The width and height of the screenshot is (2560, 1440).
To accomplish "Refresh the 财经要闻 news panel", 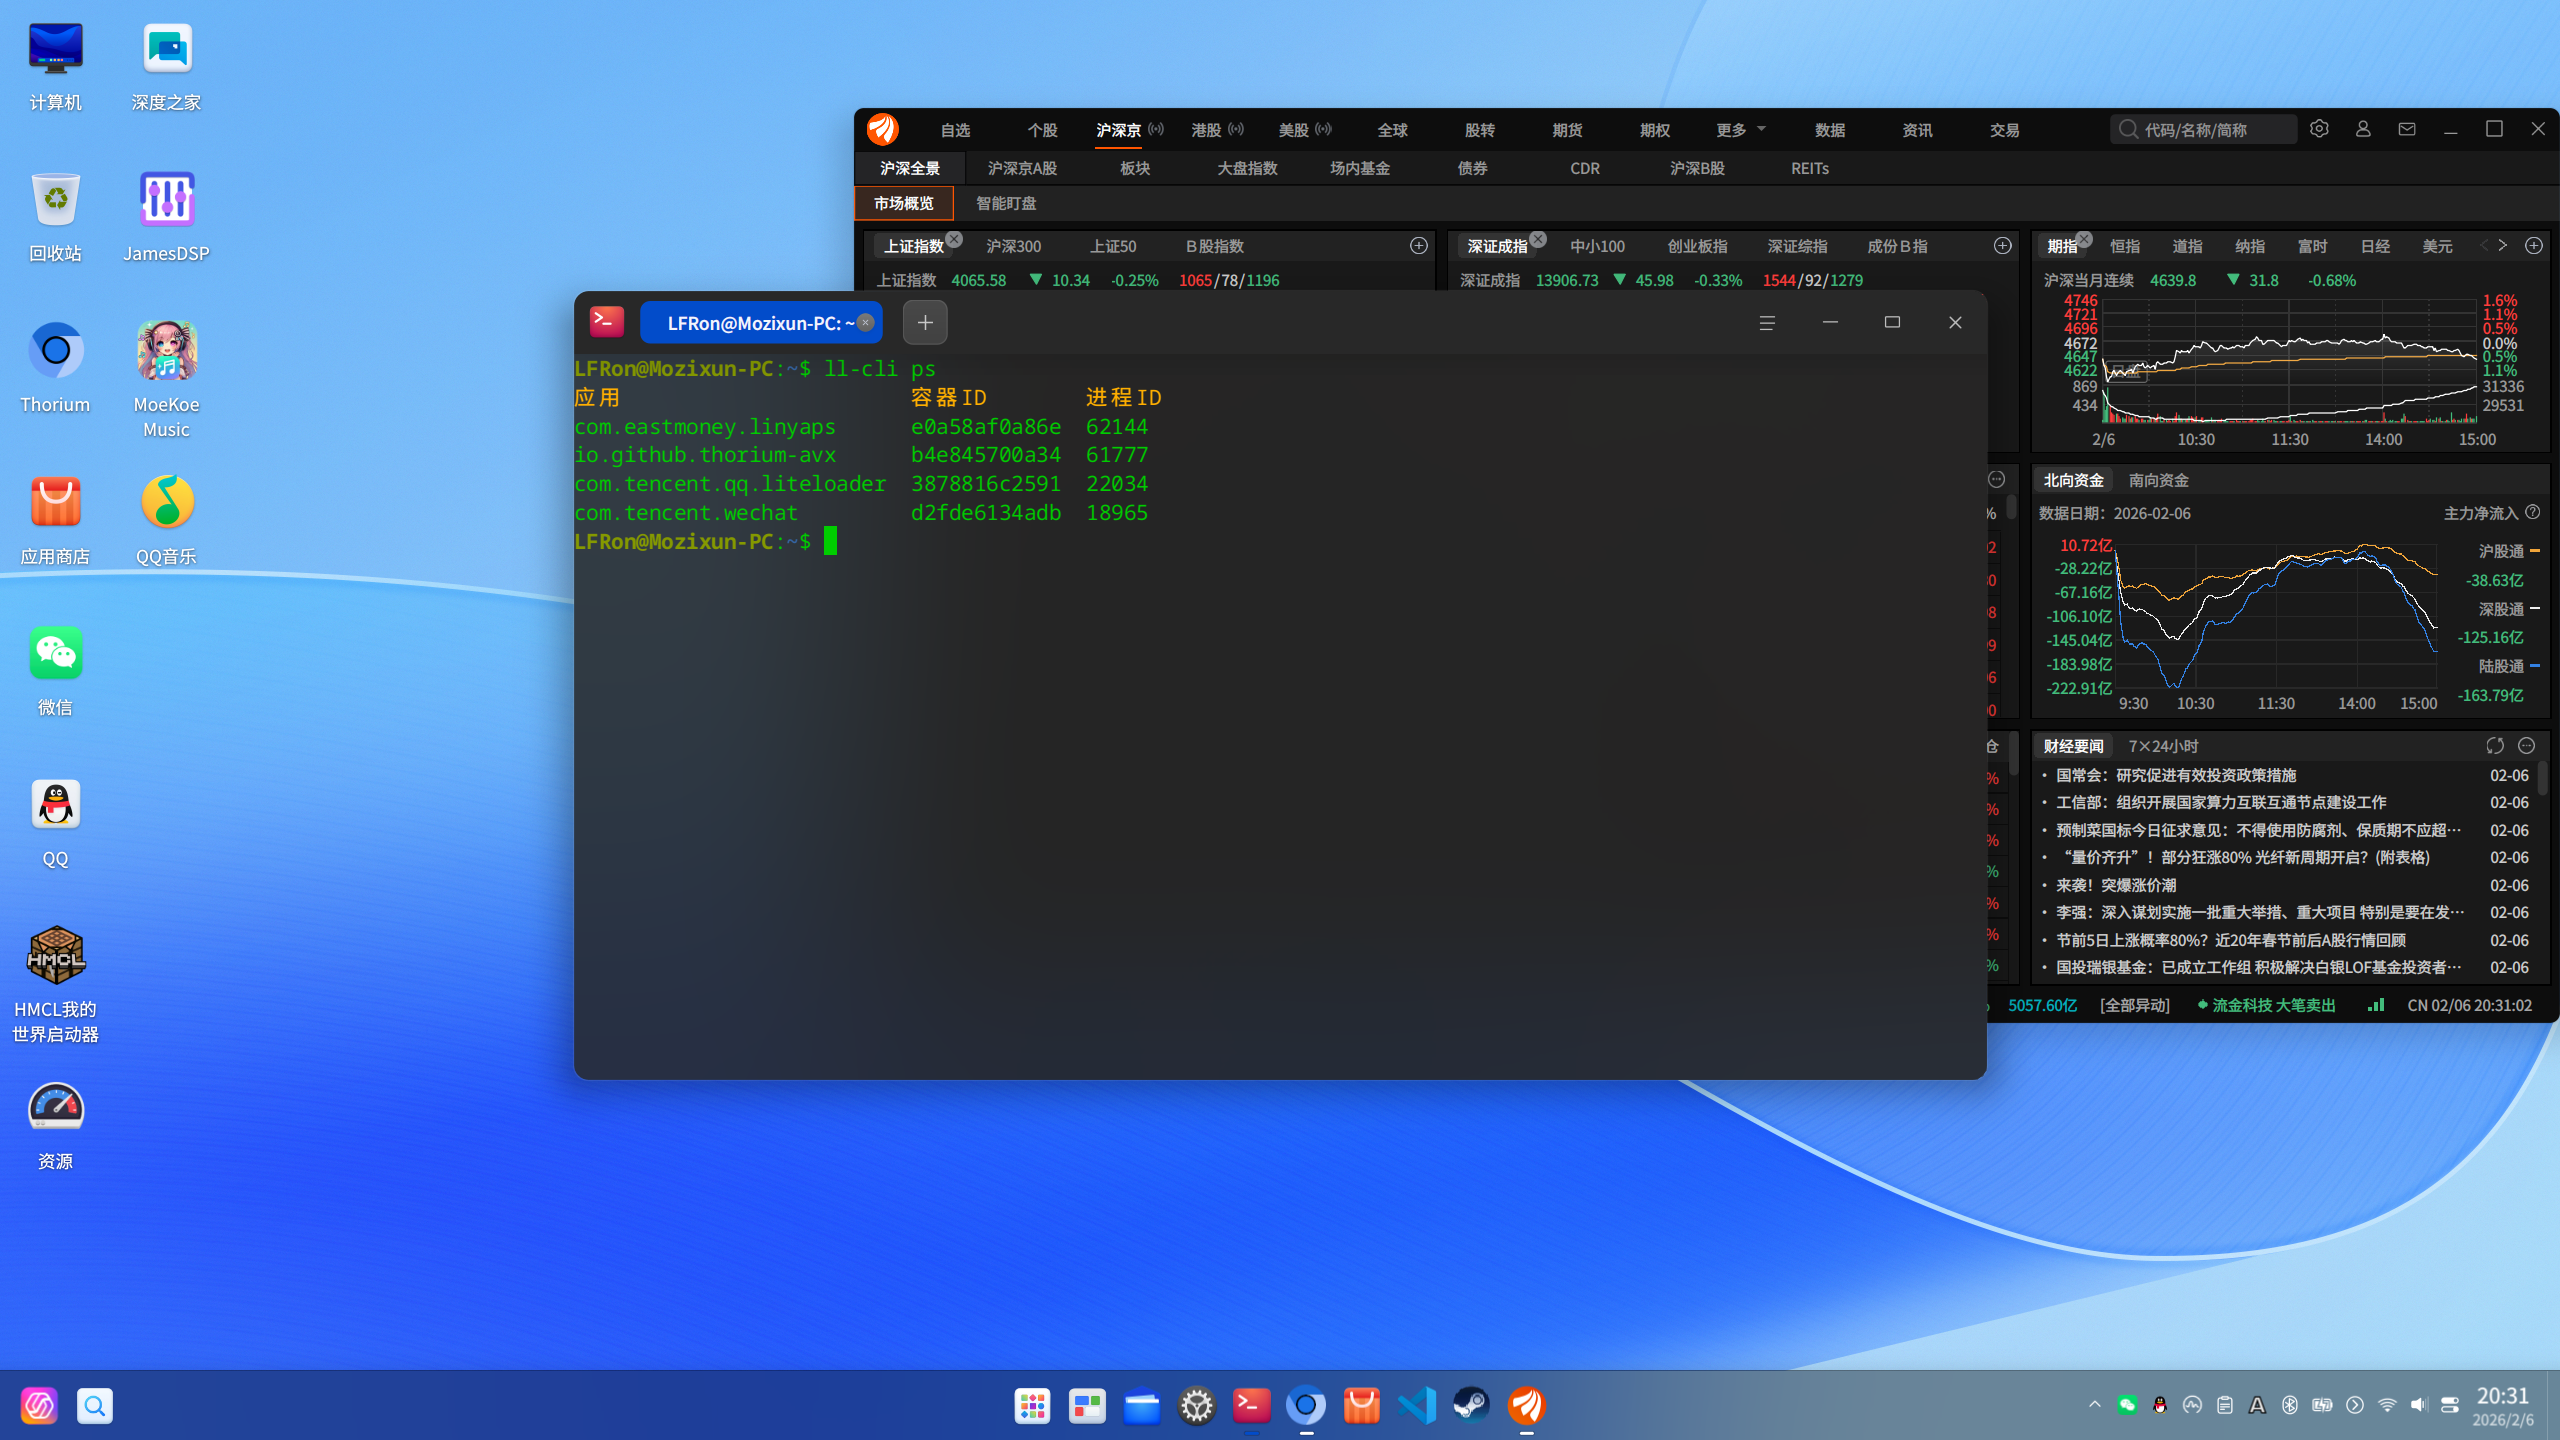I will click(x=2495, y=746).
